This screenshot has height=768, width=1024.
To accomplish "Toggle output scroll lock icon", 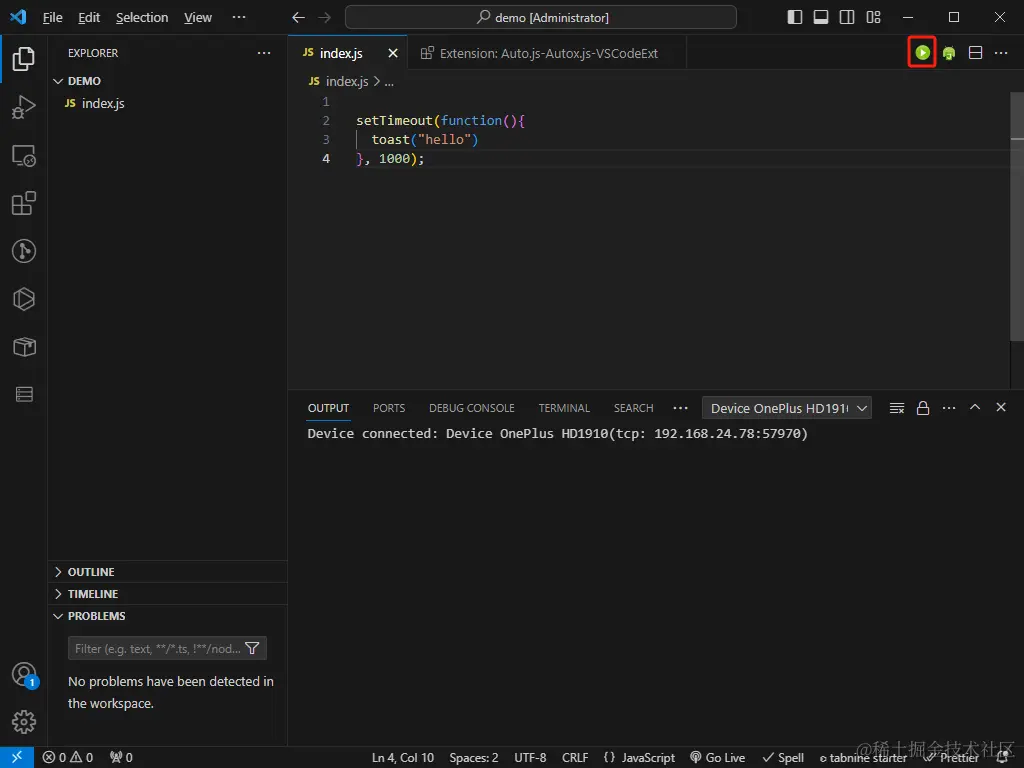I will tap(923, 408).
